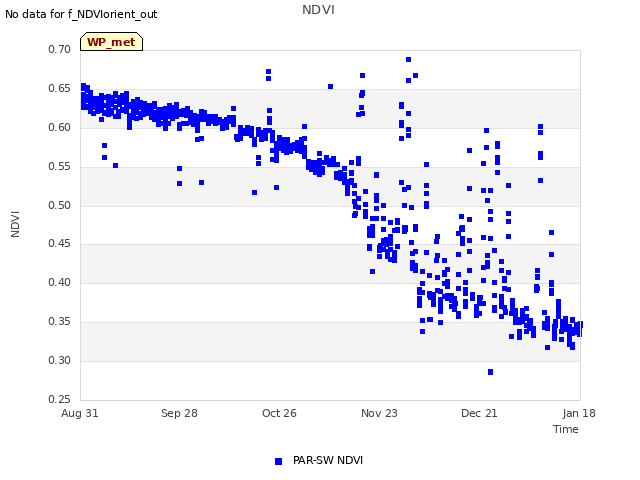This screenshot has width=640, height=480.
Task: Click the 0.35 y-axis tick label
Action: [60, 322]
